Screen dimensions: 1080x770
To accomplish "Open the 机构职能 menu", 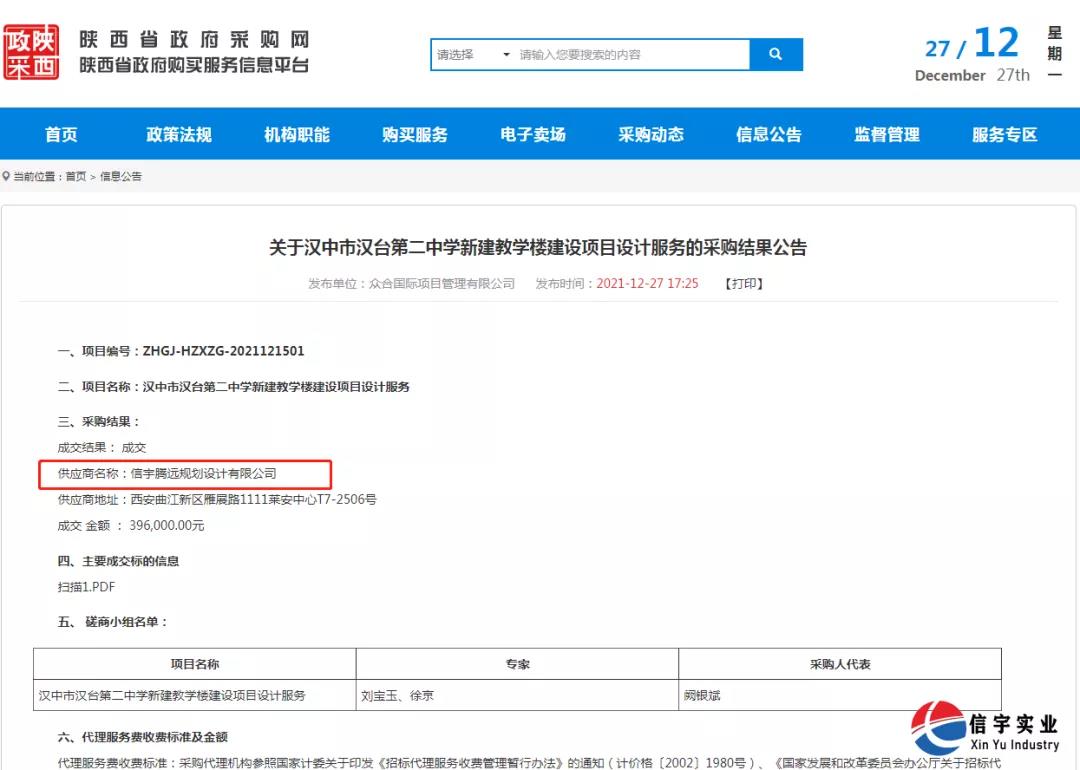I will point(295,133).
